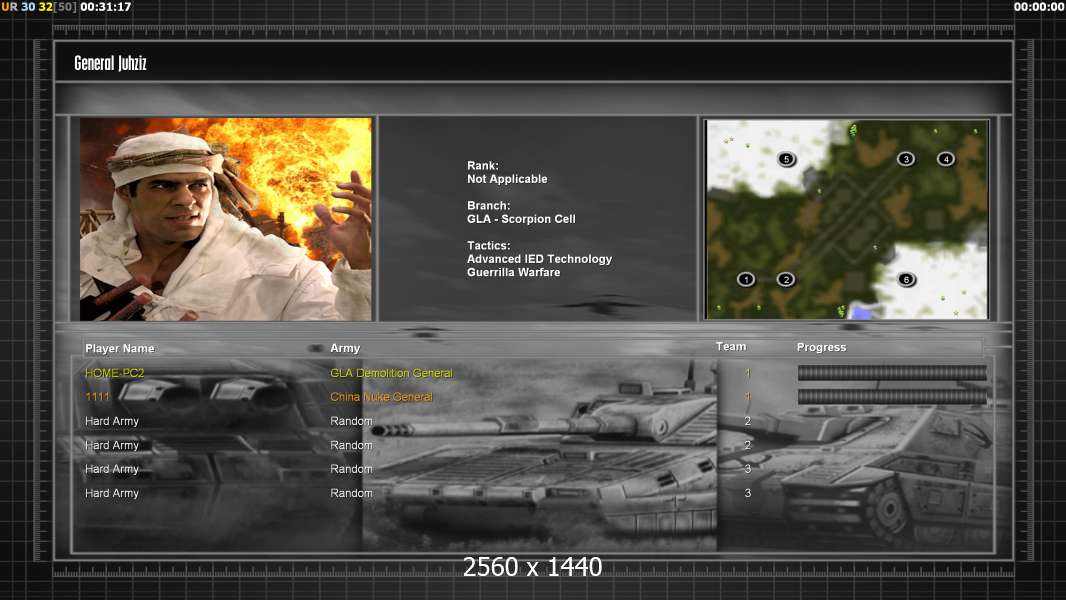Click the "China Nuke General" army entry
Viewport: 1066px width, 600px height.
click(381, 397)
